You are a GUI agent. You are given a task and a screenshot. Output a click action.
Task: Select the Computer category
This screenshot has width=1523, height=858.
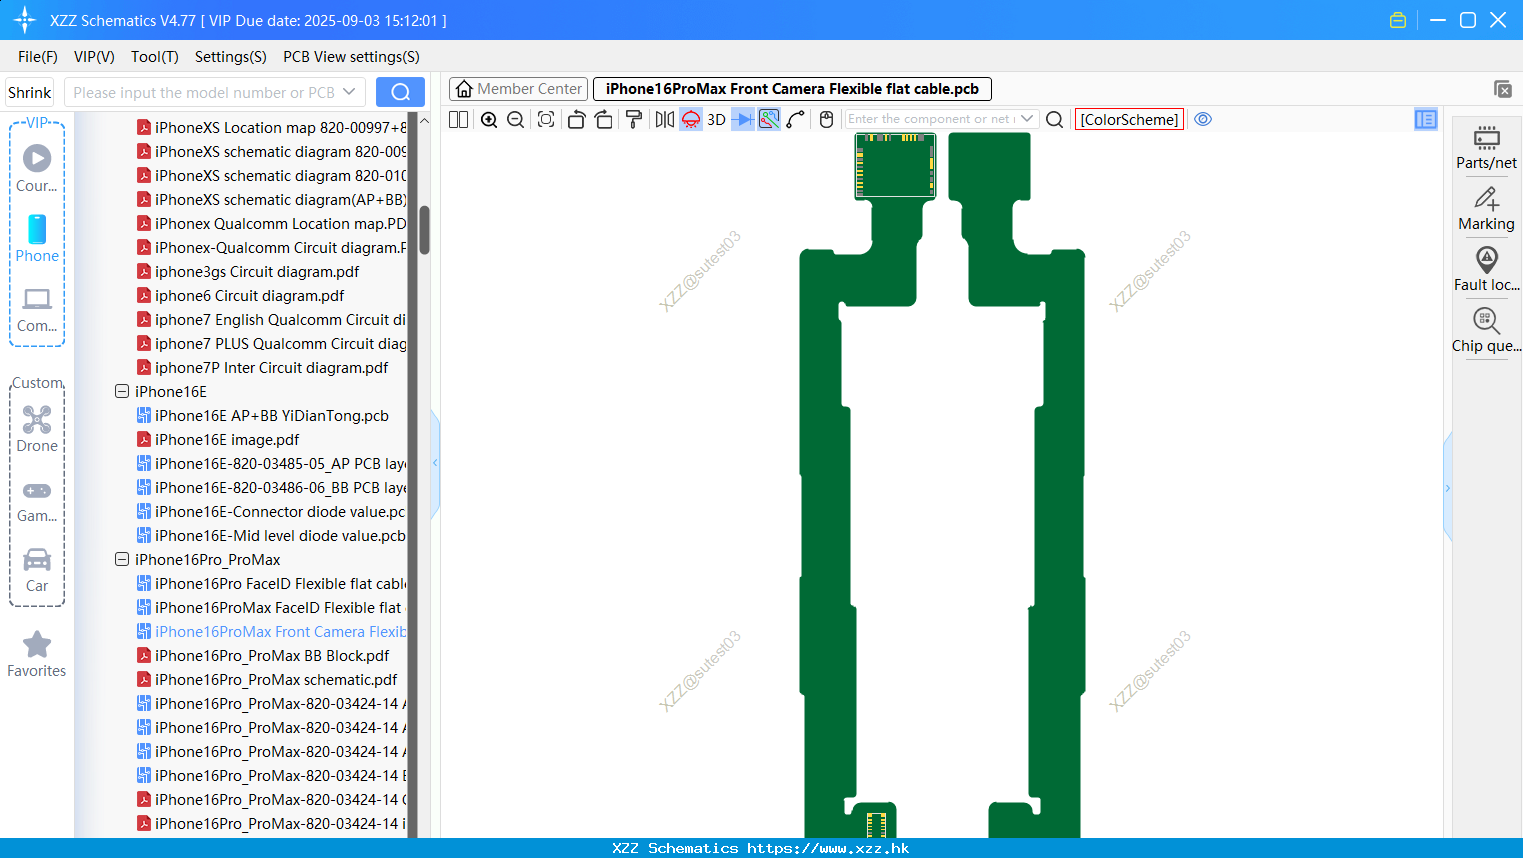[x=37, y=309]
